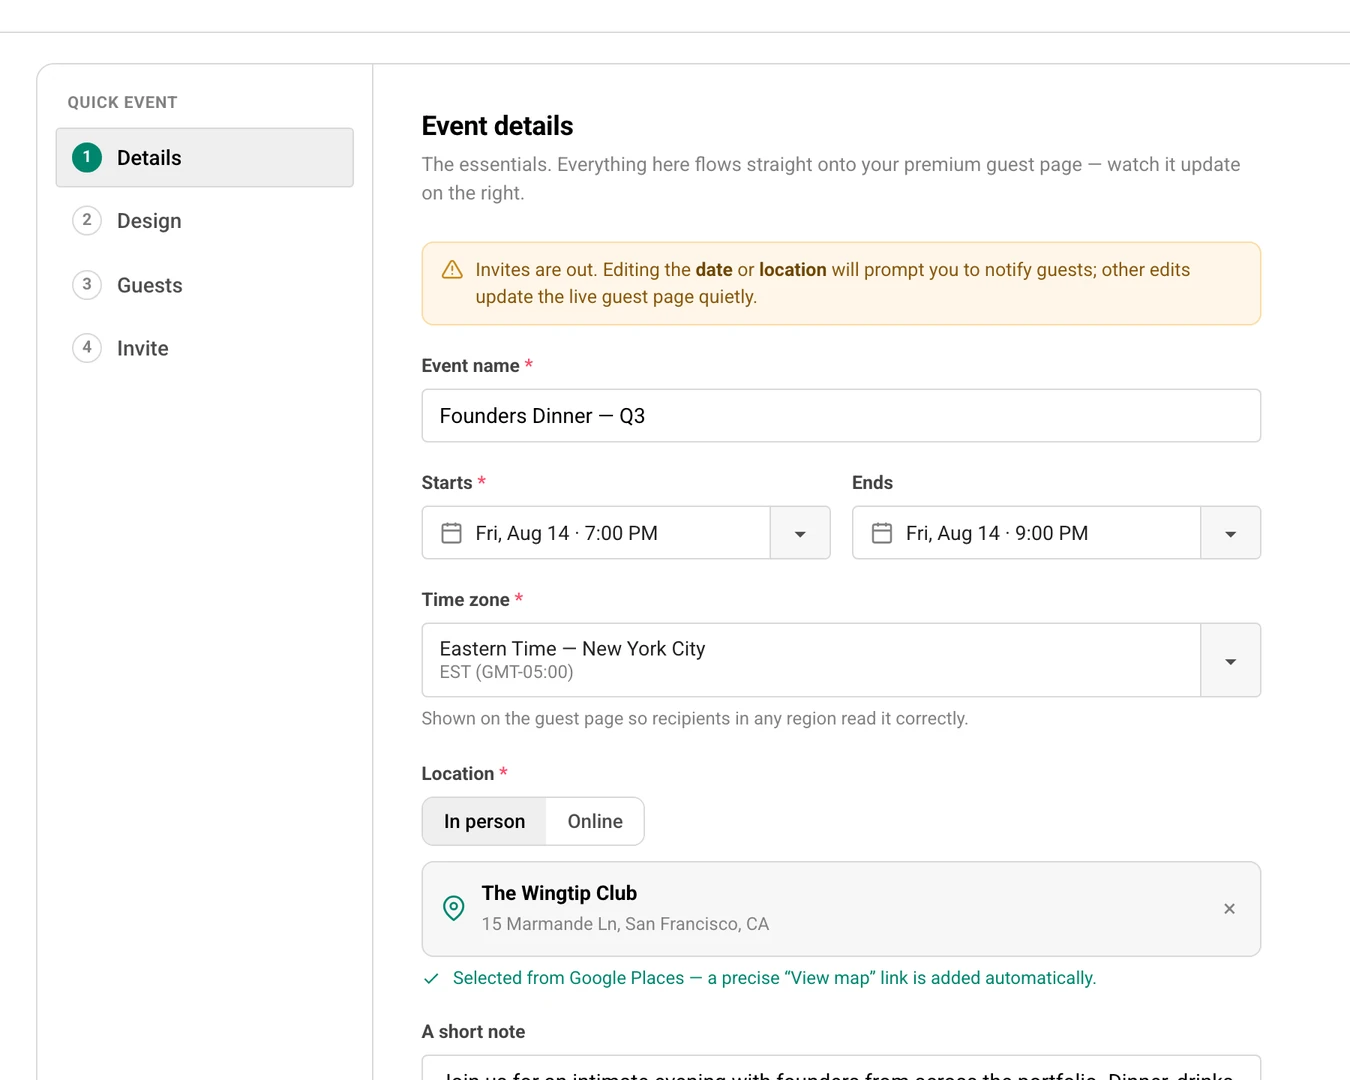The height and width of the screenshot is (1080, 1350).
Task: Click the QUICK EVENT sidebar label
Action: tap(122, 102)
